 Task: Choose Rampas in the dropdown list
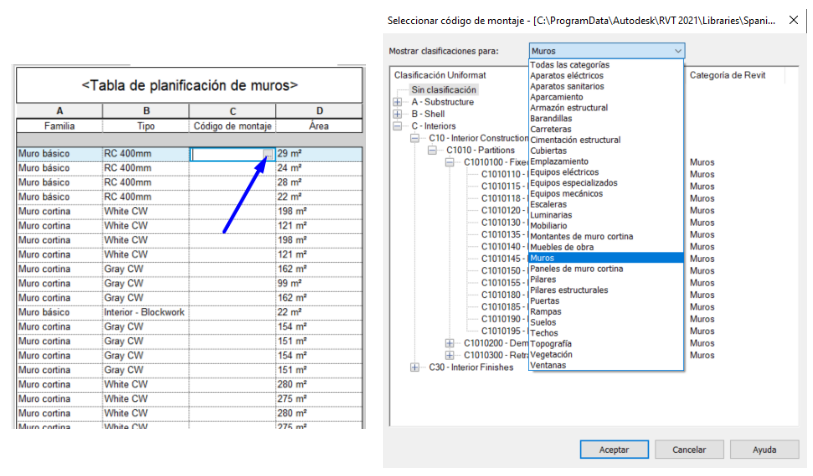606,312
